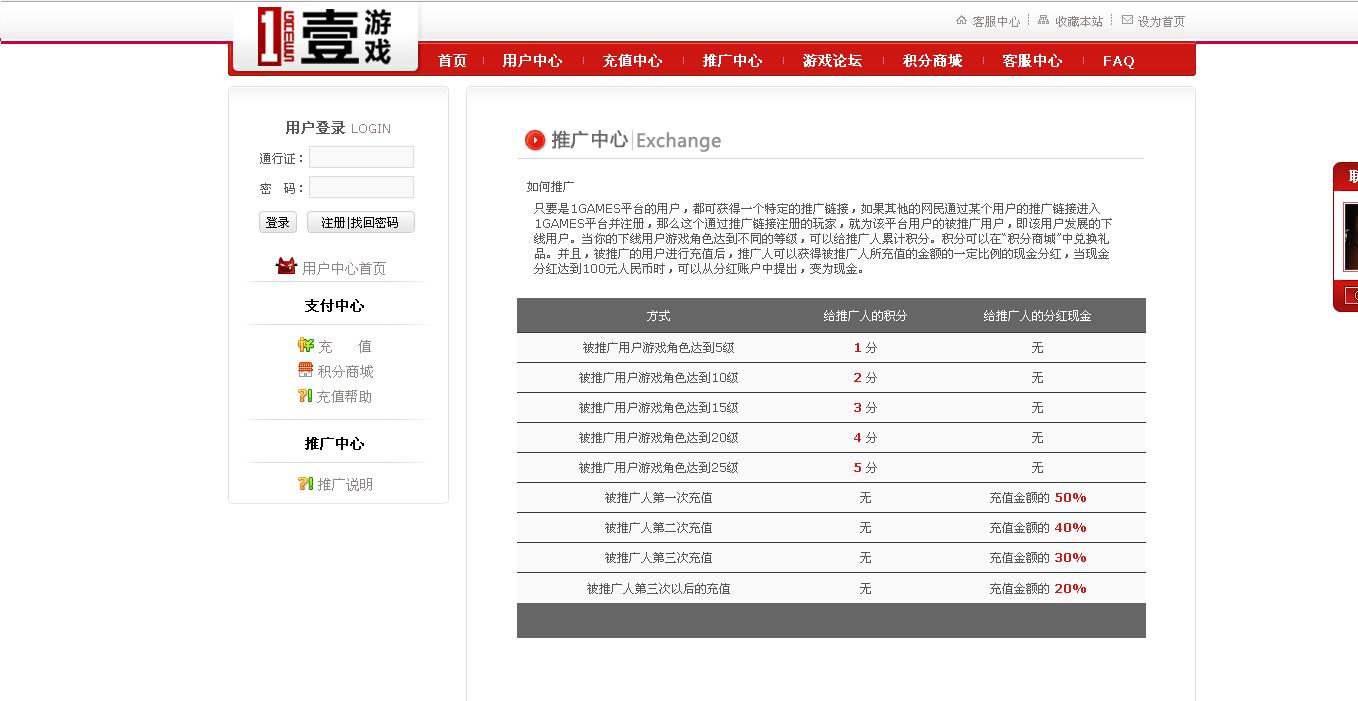The image size is (1358, 701).
Task: Click the 充值帮助 question mark icon
Action: click(305, 396)
